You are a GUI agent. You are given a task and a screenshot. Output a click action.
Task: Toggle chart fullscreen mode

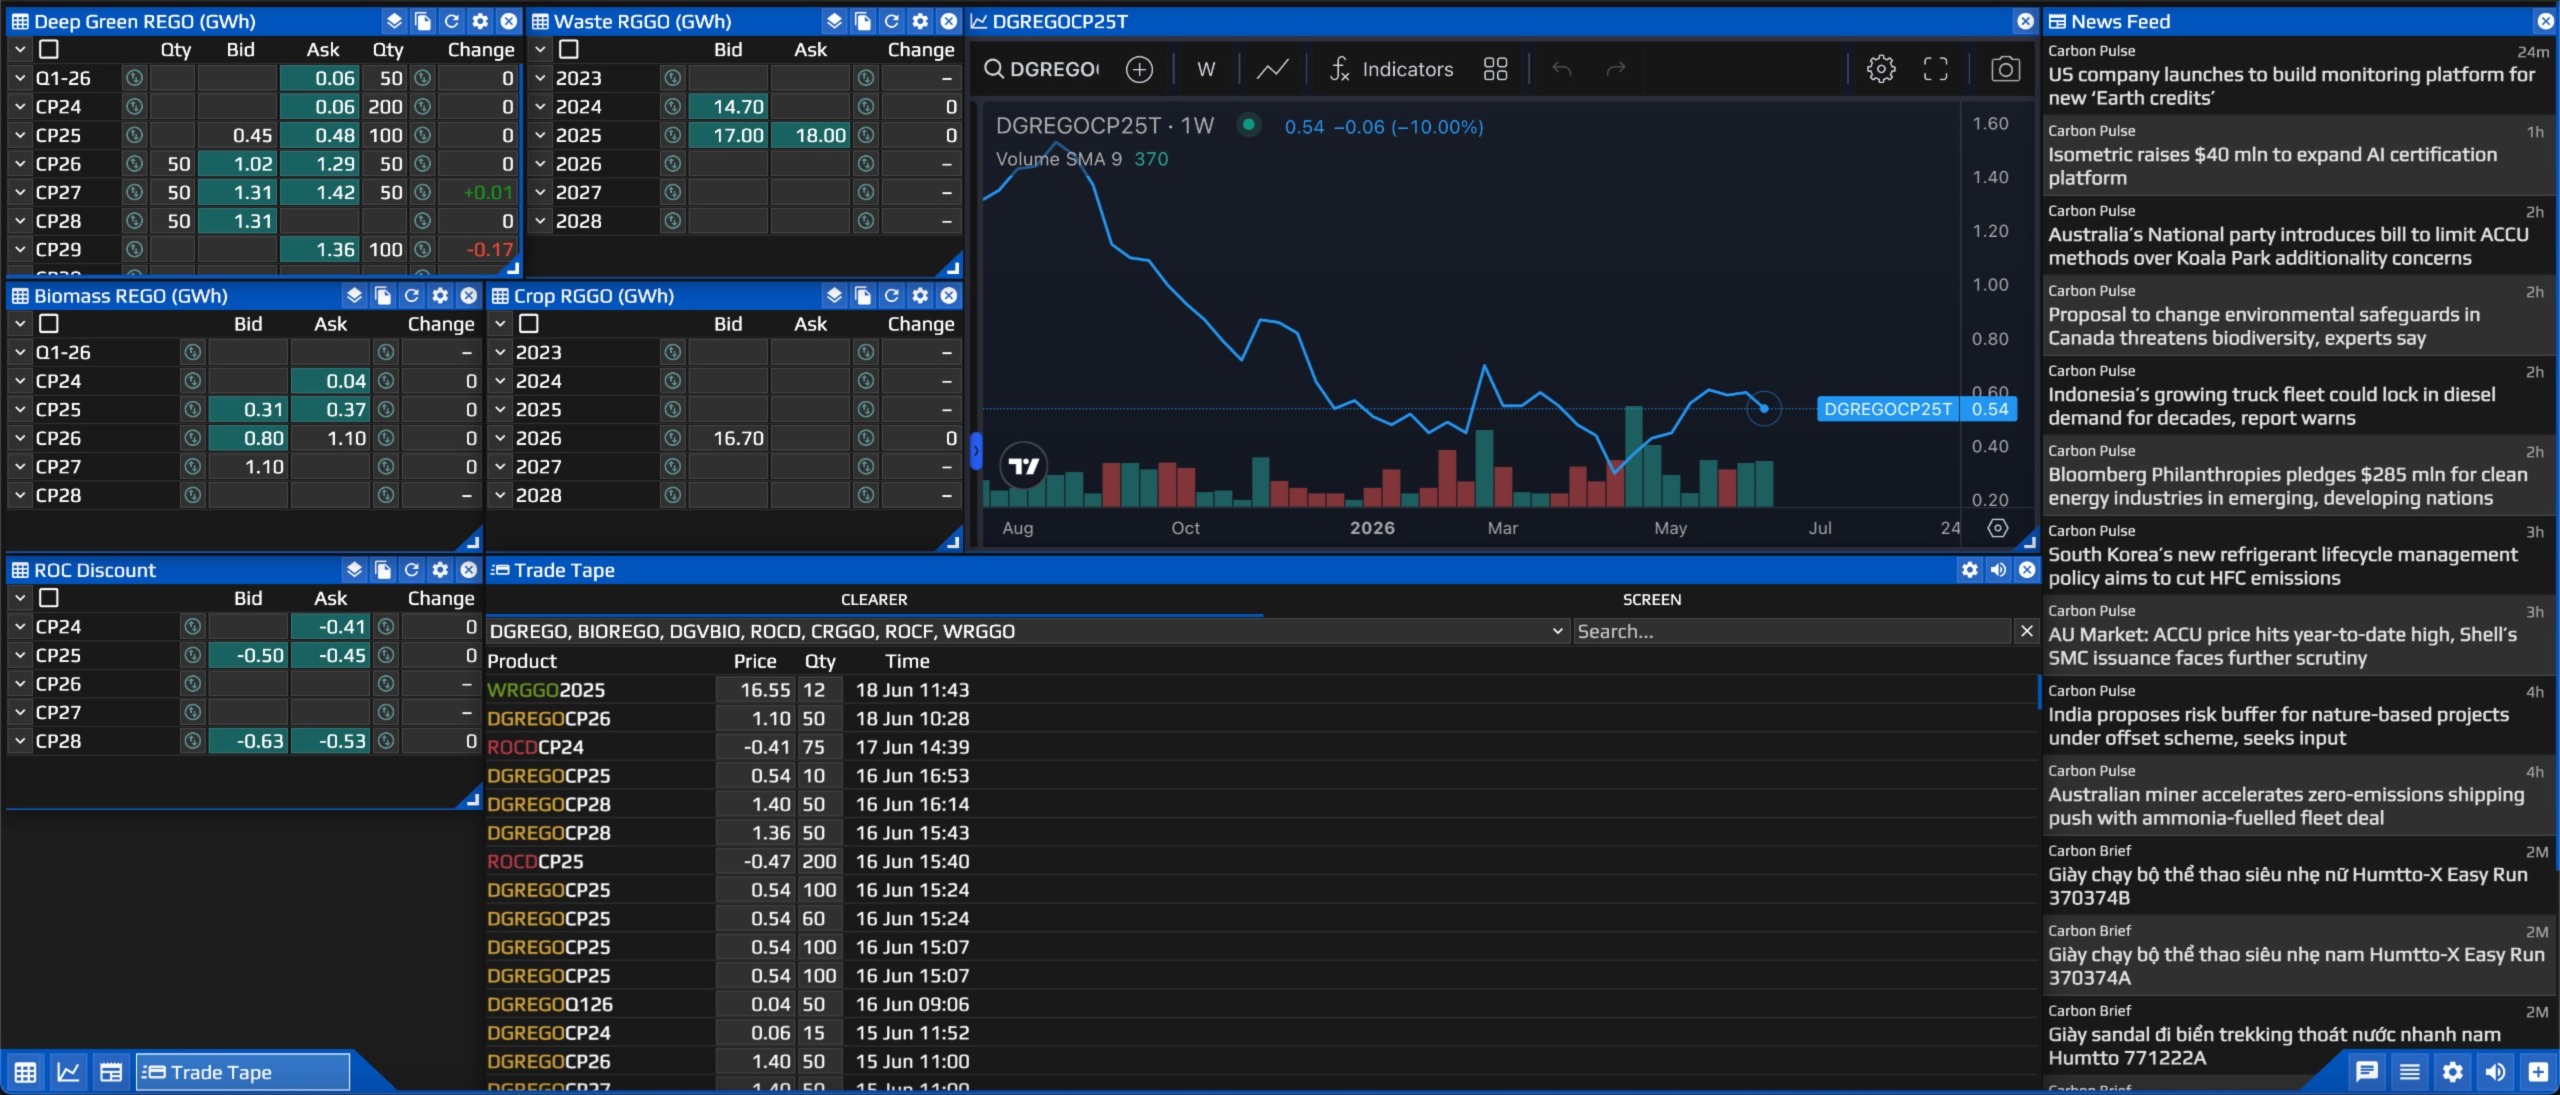(1936, 69)
